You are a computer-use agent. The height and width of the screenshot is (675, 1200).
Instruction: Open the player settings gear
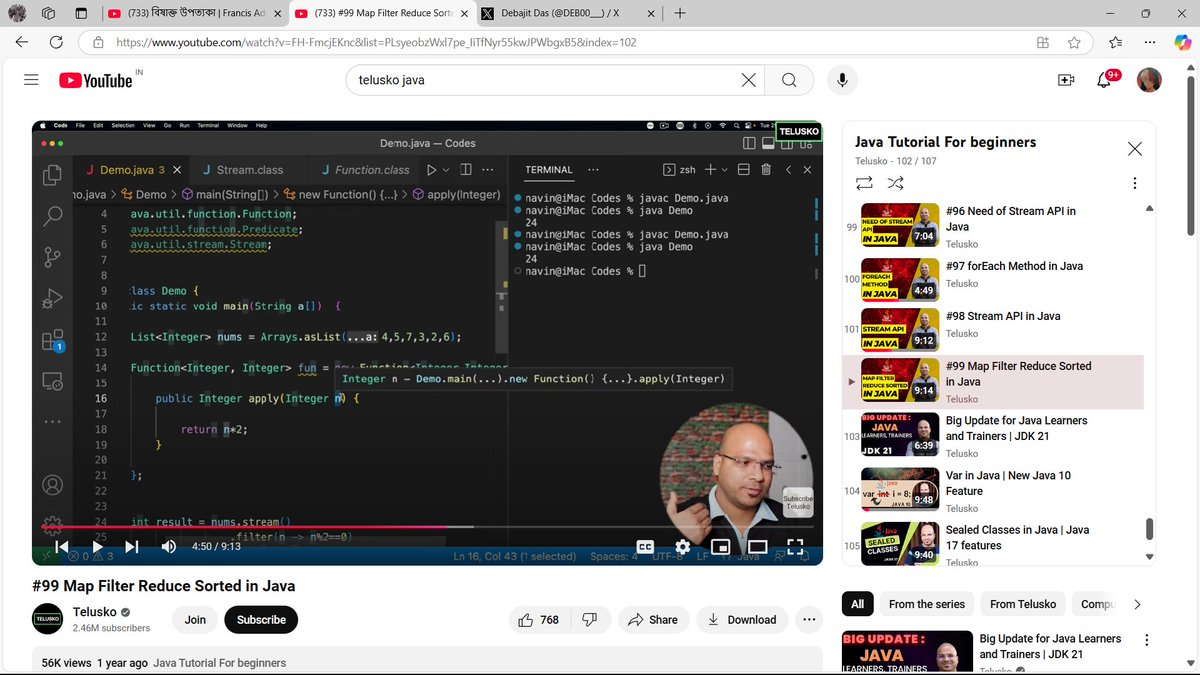click(683, 547)
